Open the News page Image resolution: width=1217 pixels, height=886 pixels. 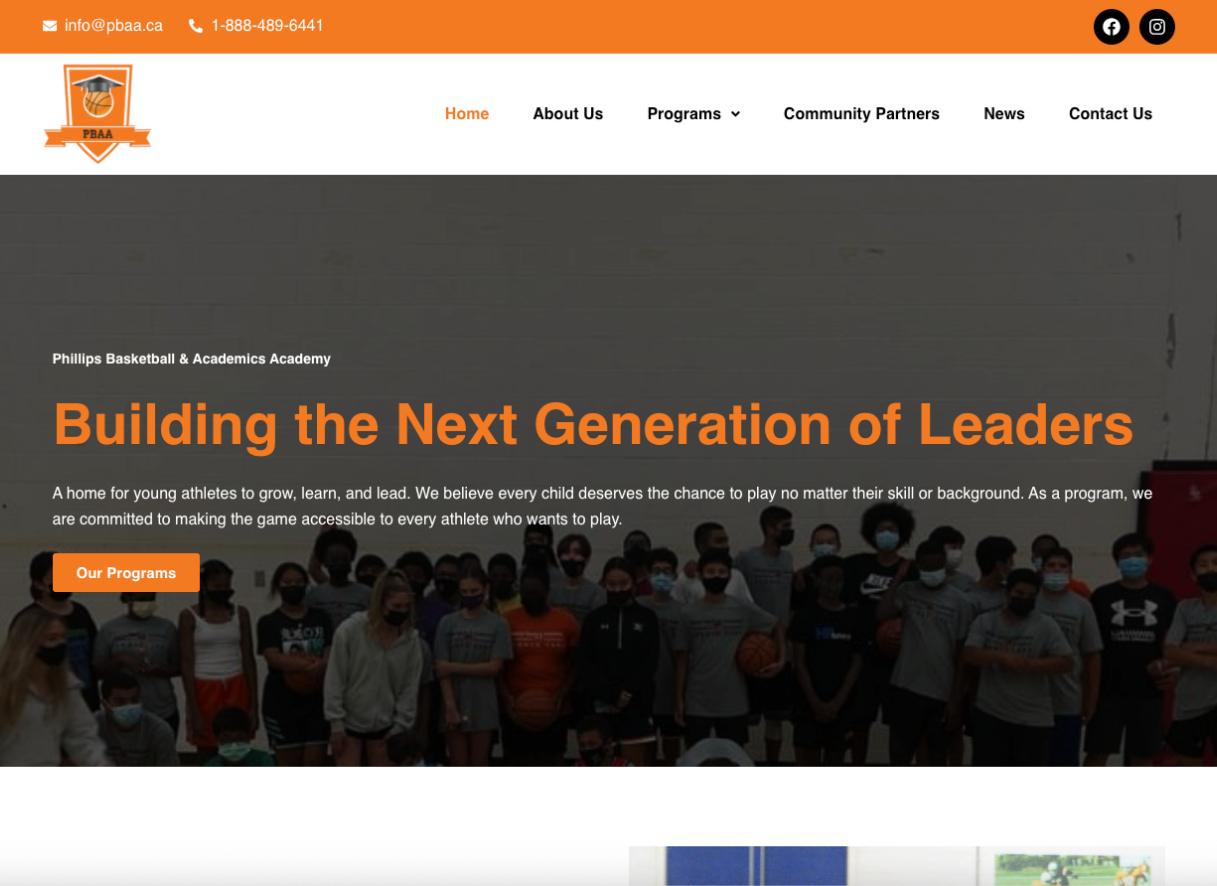tap(1004, 114)
